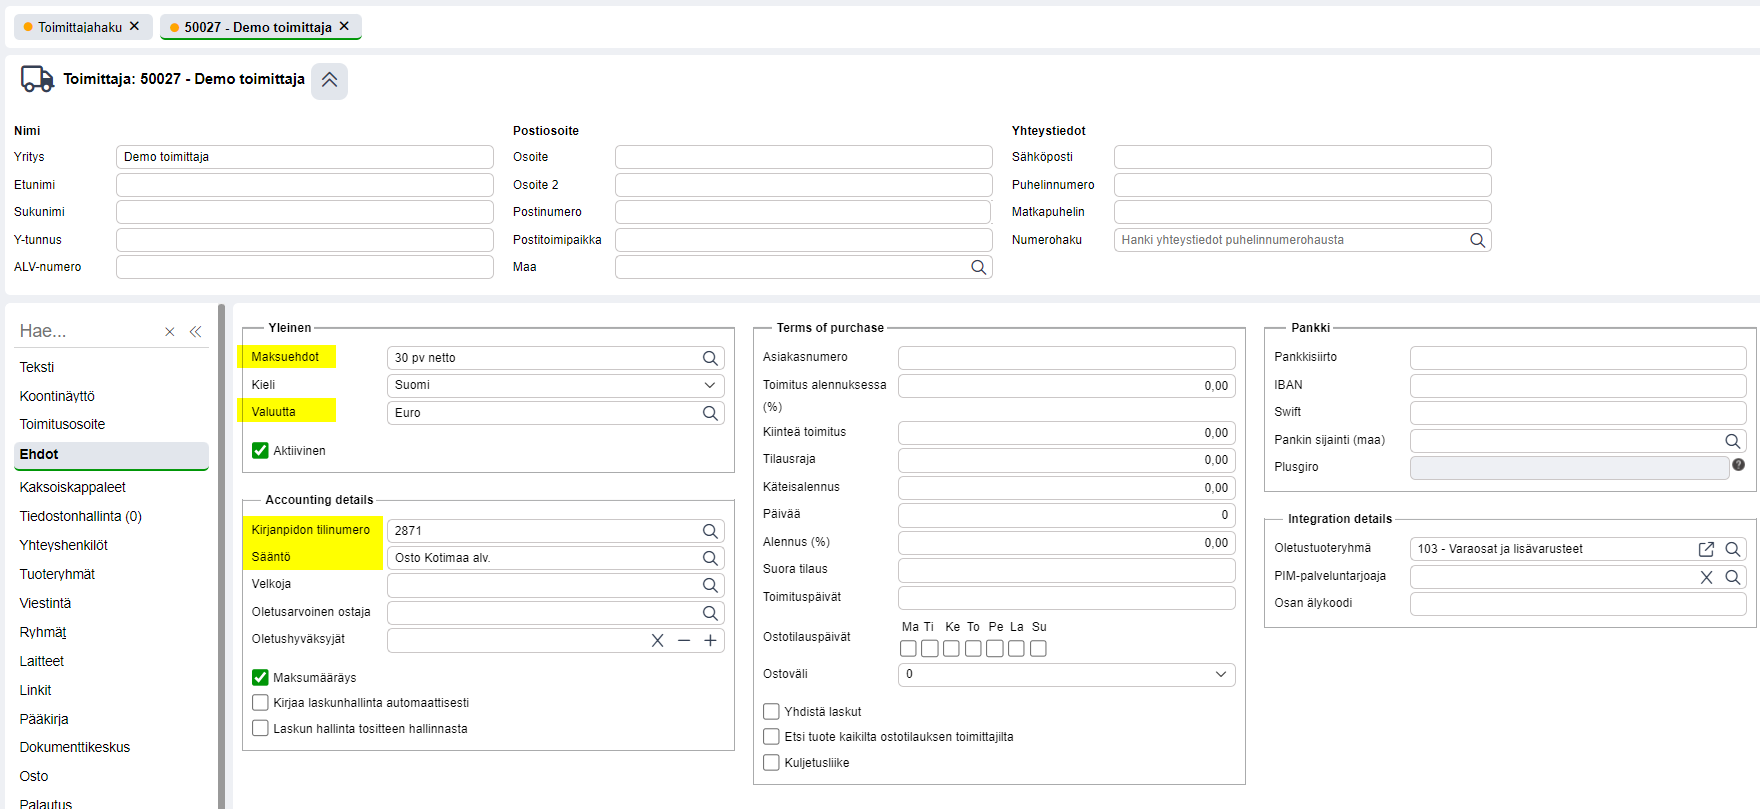The width and height of the screenshot is (1760, 809).
Task: Click the Käteisalennus value field
Action: point(1066,488)
